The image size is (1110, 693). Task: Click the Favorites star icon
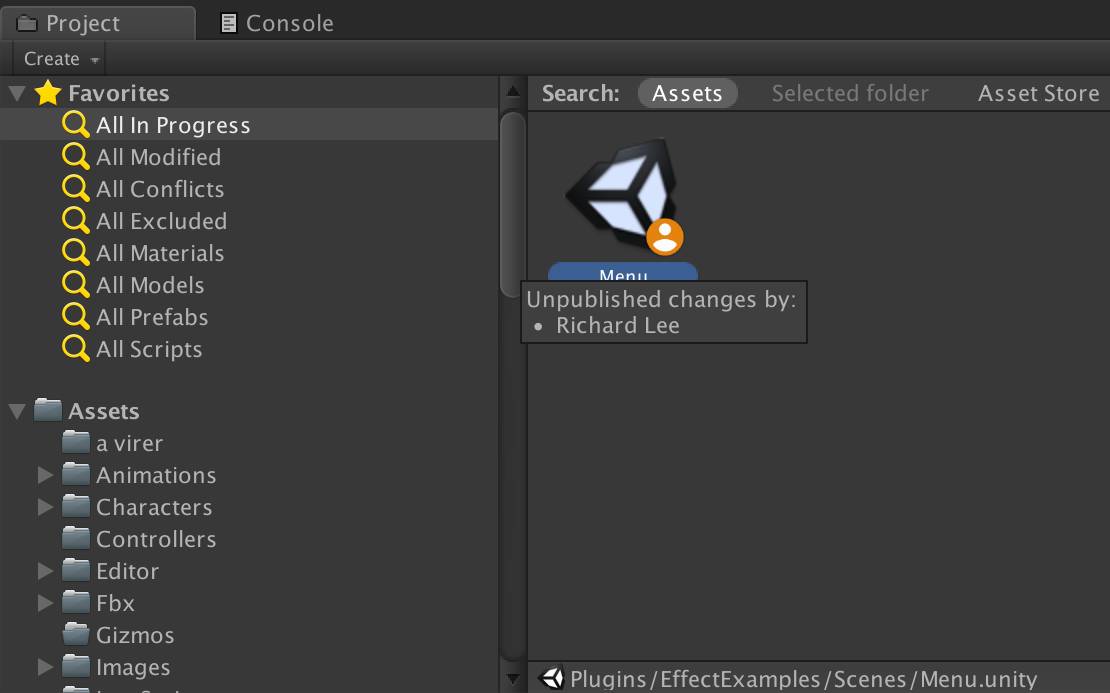47,93
